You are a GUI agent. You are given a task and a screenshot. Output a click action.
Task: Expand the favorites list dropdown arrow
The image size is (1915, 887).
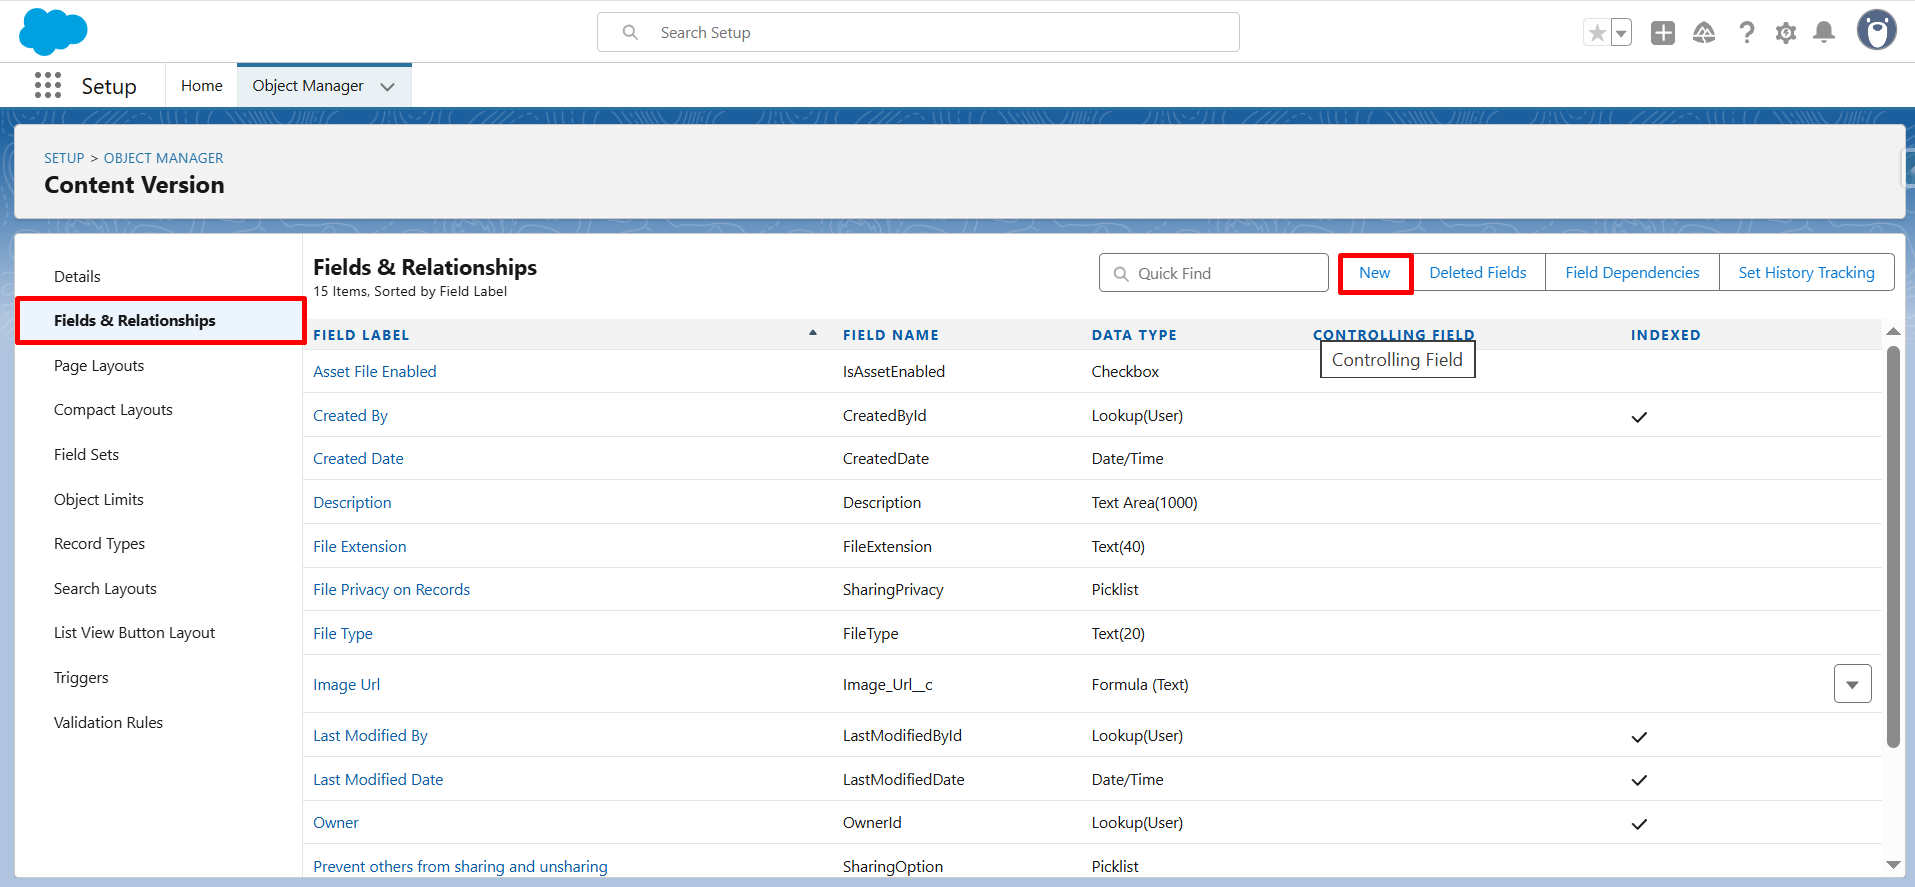pos(1621,33)
